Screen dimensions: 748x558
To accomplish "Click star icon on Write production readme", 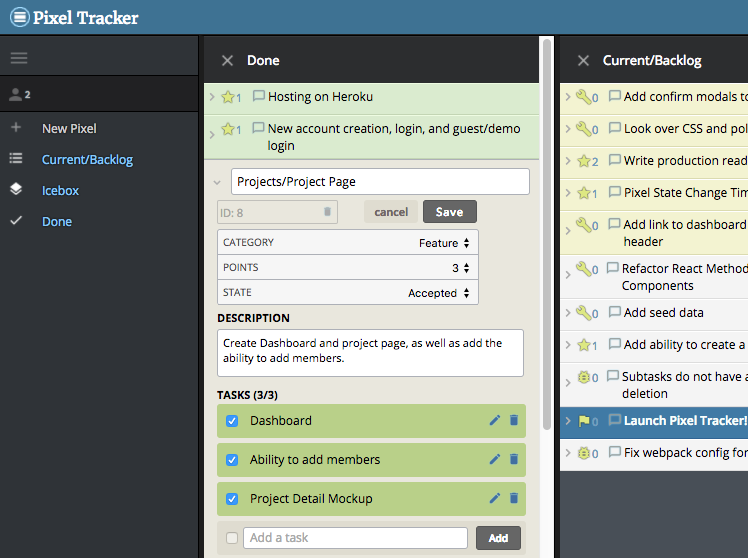I will [x=584, y=161].
